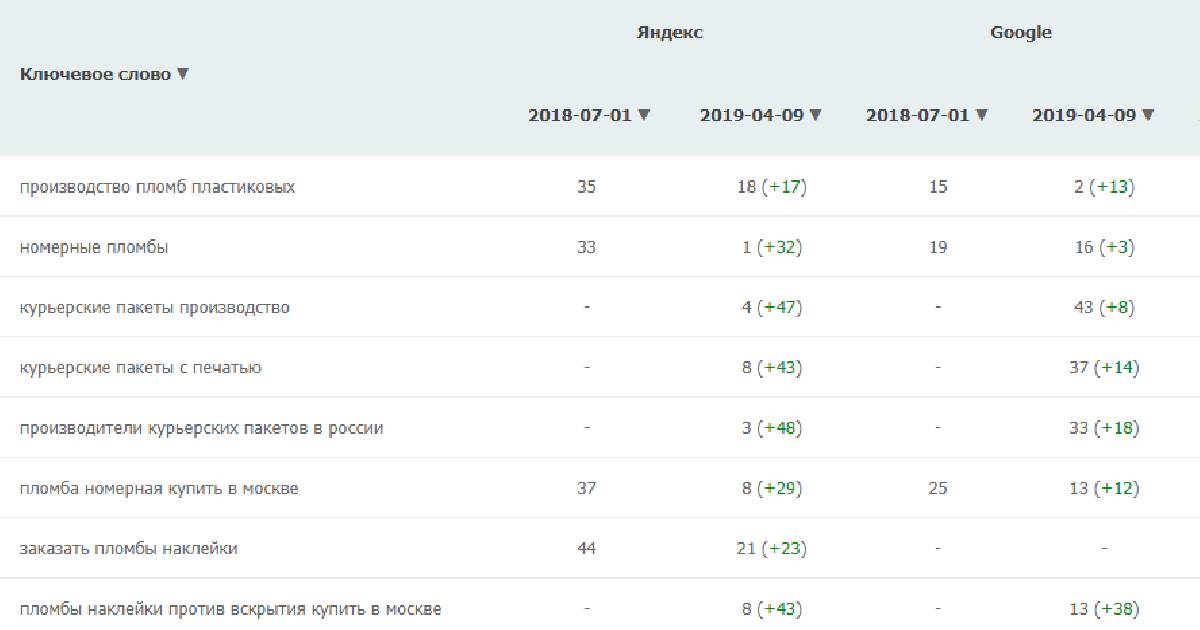The width and height of the screenshot is (1200, 630).
Task: Sort by Google 2018-07-01 column arrow
Action: click(982, 115)
